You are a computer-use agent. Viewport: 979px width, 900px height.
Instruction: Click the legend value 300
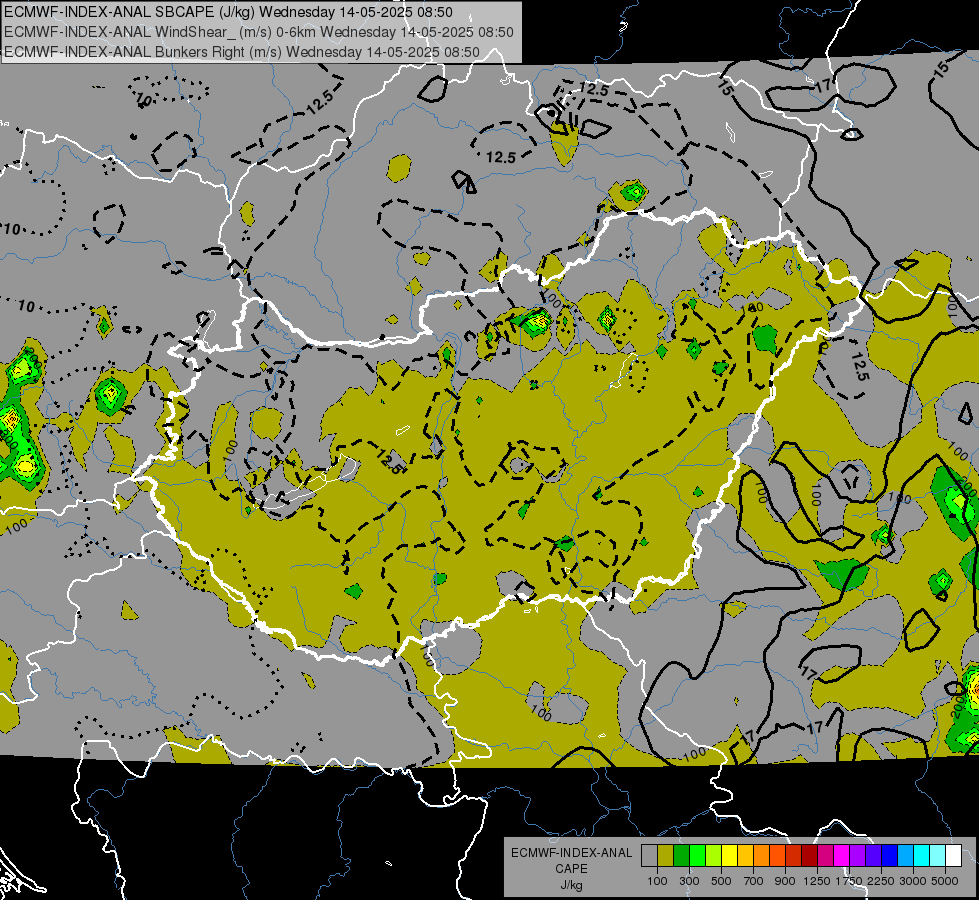689,881
